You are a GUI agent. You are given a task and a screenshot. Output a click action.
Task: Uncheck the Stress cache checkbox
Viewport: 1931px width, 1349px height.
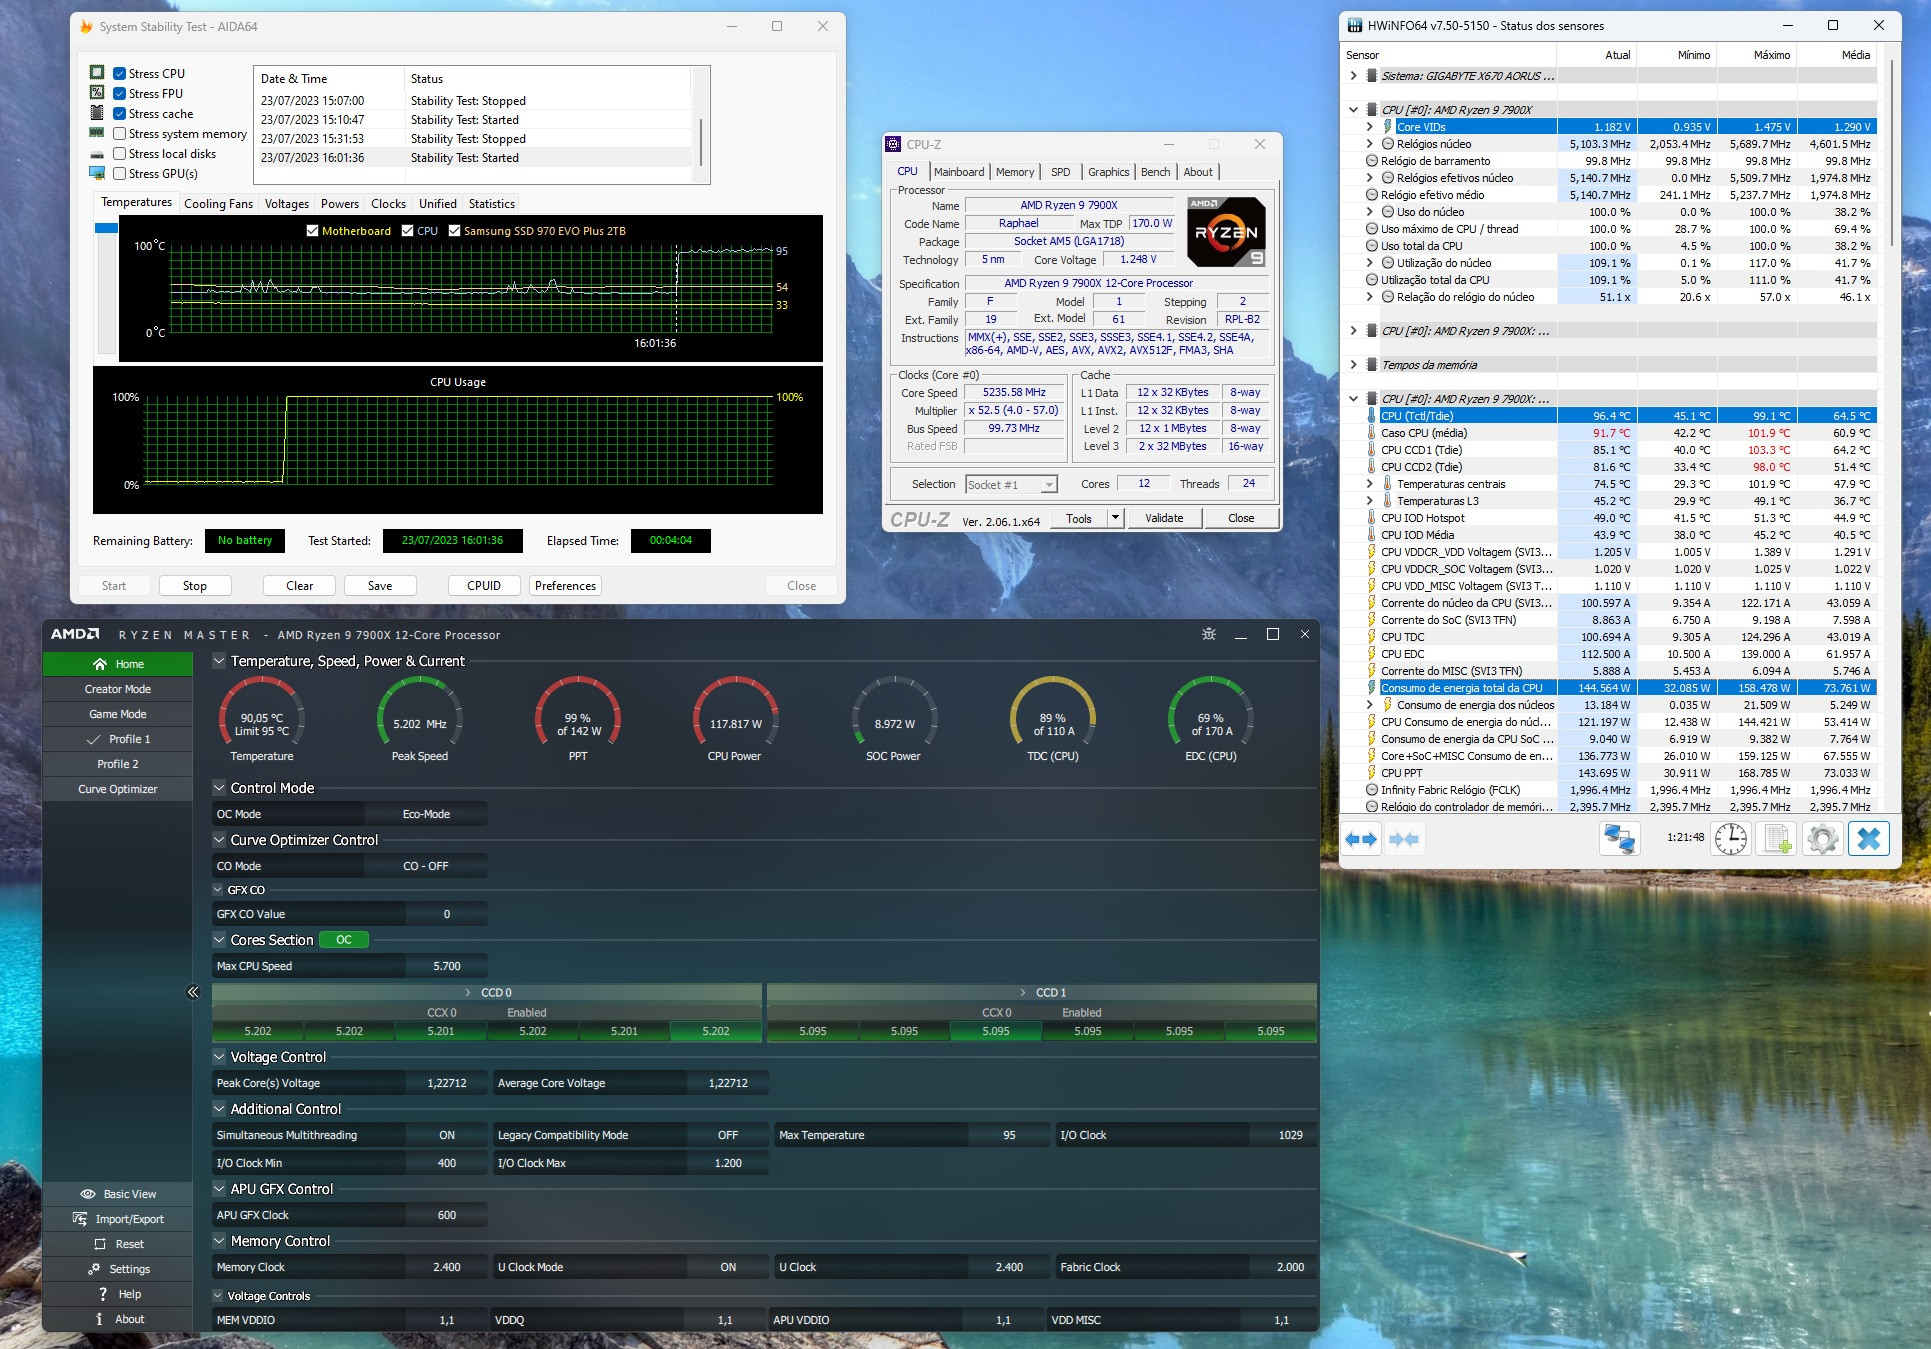(x=119, y=113)
